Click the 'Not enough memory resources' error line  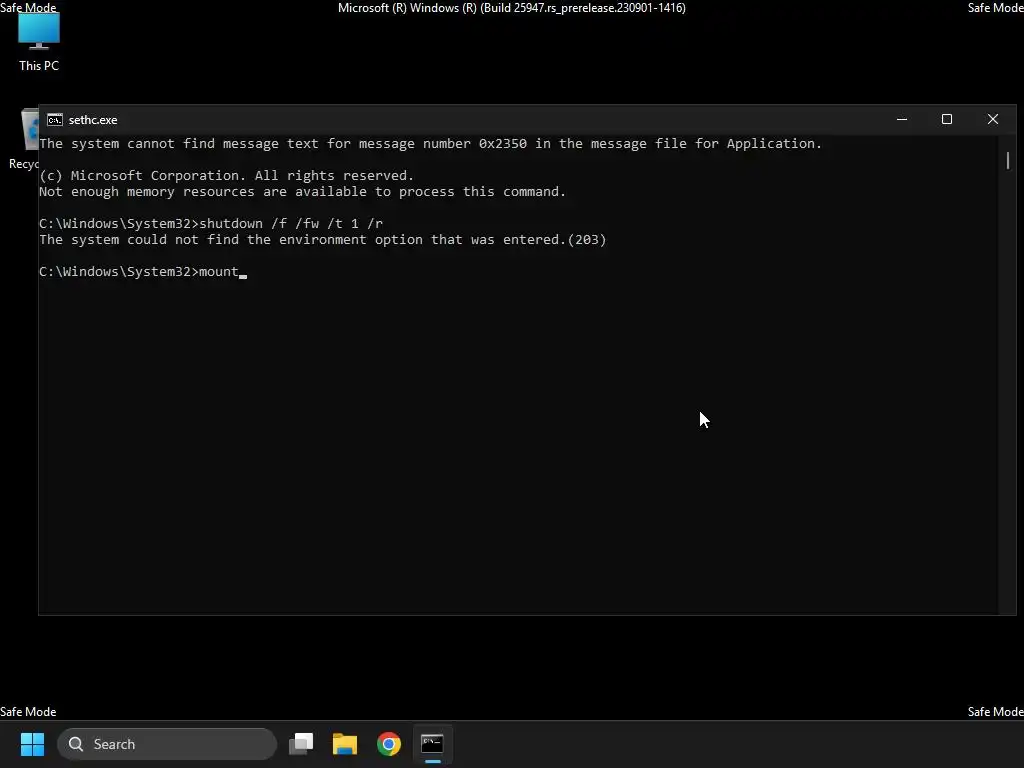click(302, 191)
